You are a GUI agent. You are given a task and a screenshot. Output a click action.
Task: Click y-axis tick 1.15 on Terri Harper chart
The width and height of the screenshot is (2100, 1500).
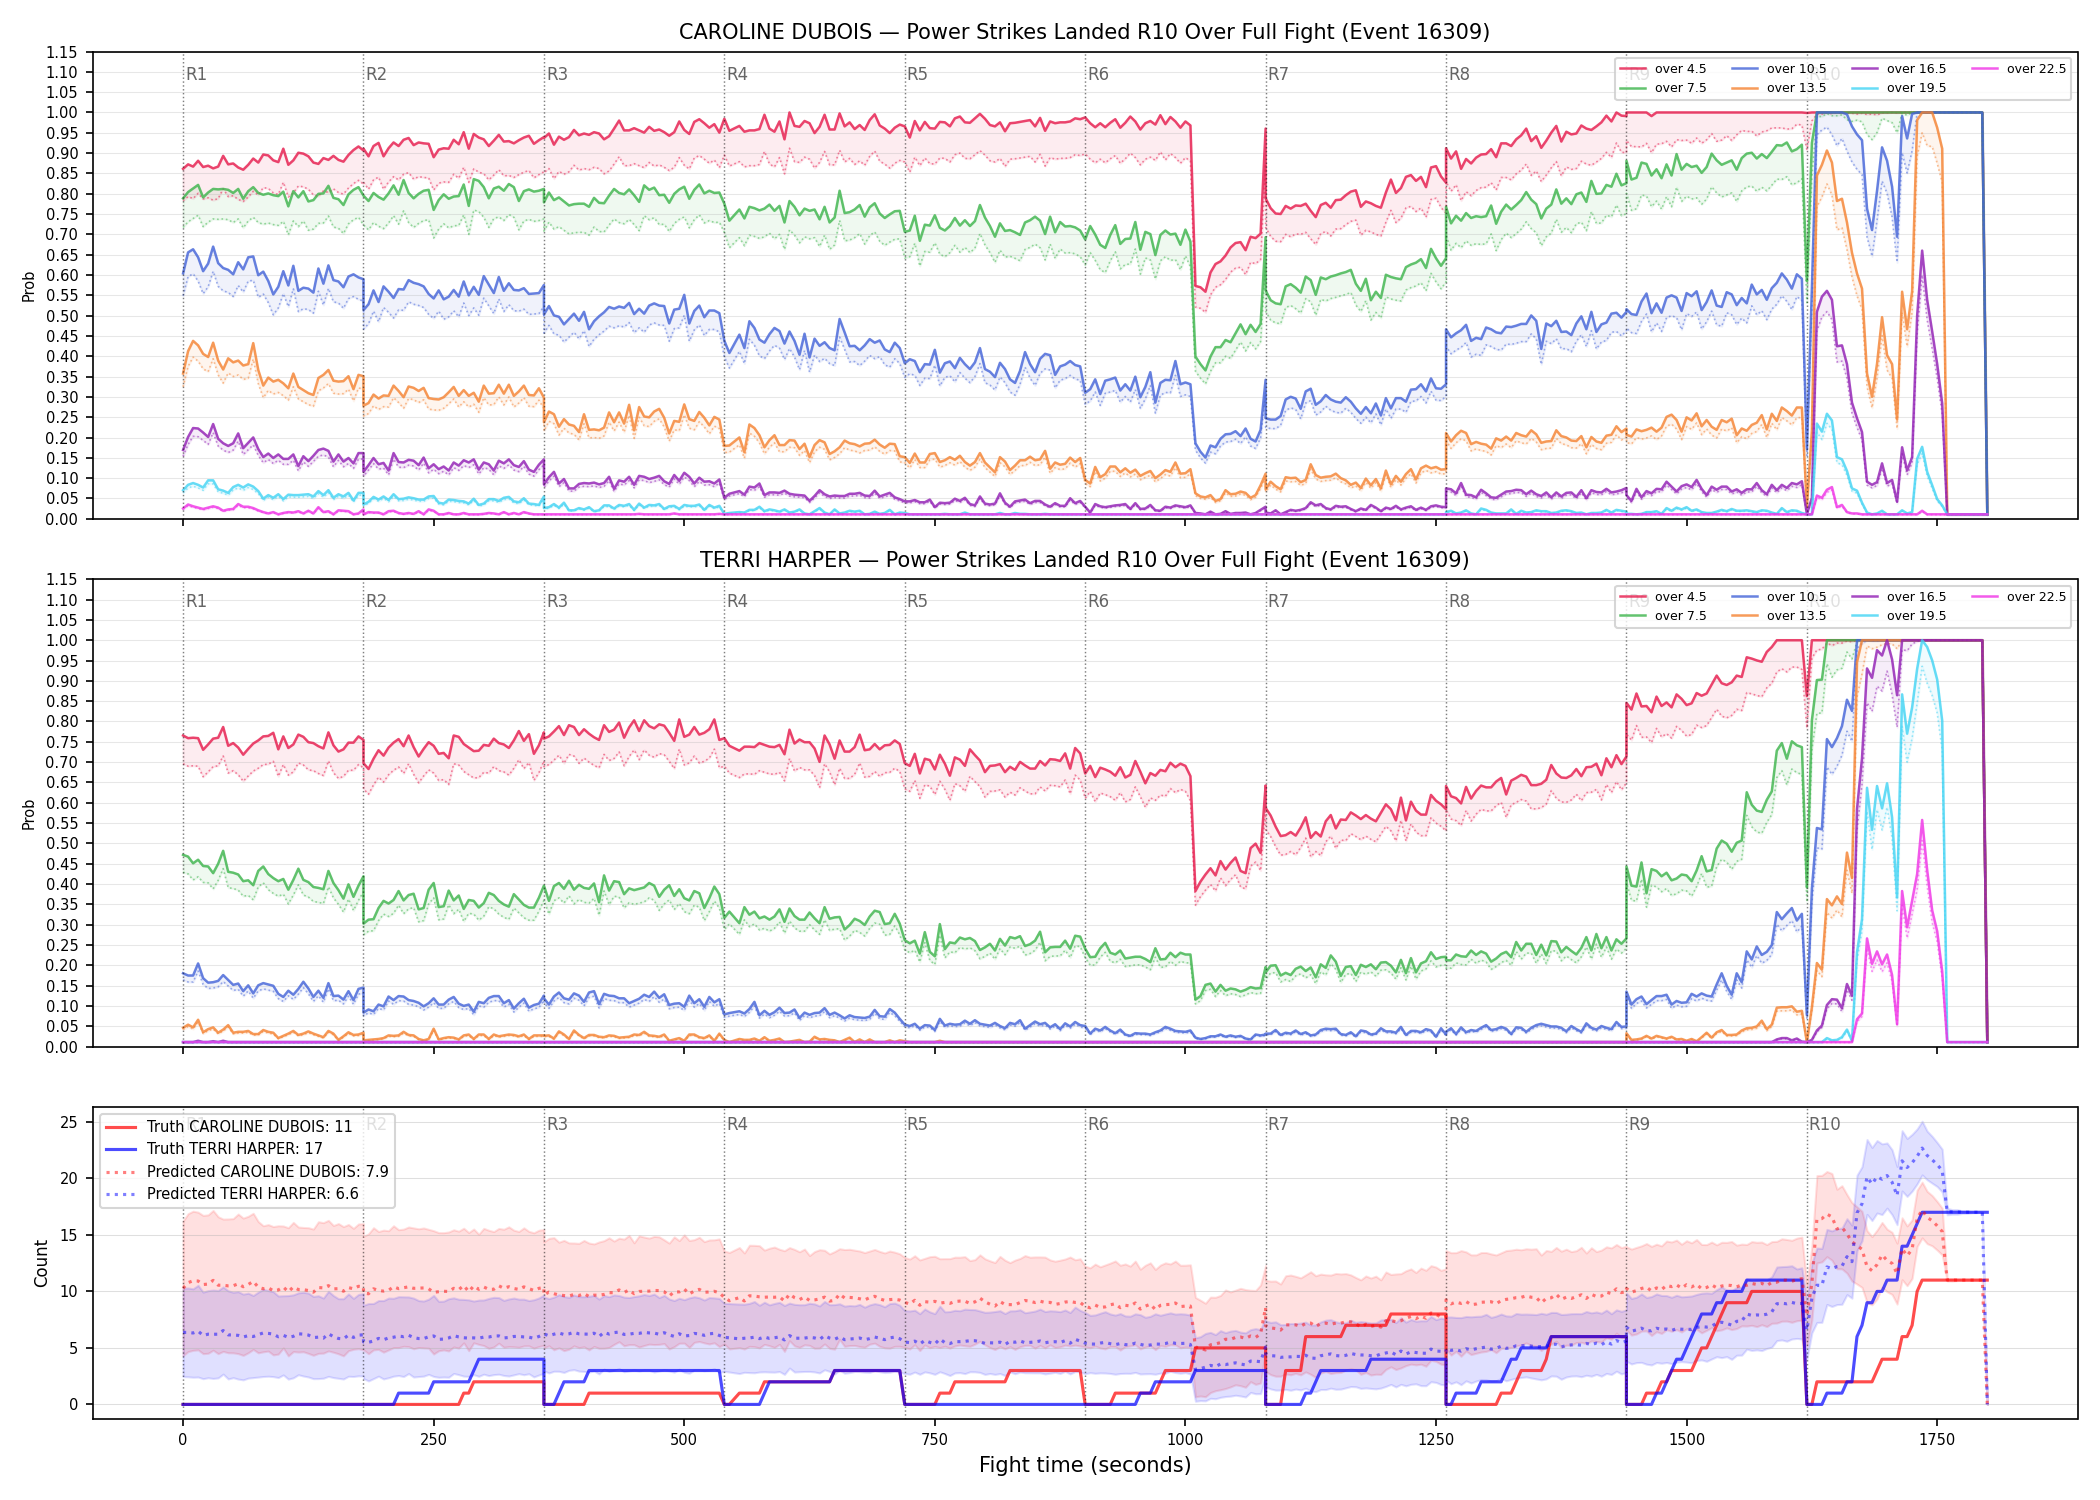(61, 580)
